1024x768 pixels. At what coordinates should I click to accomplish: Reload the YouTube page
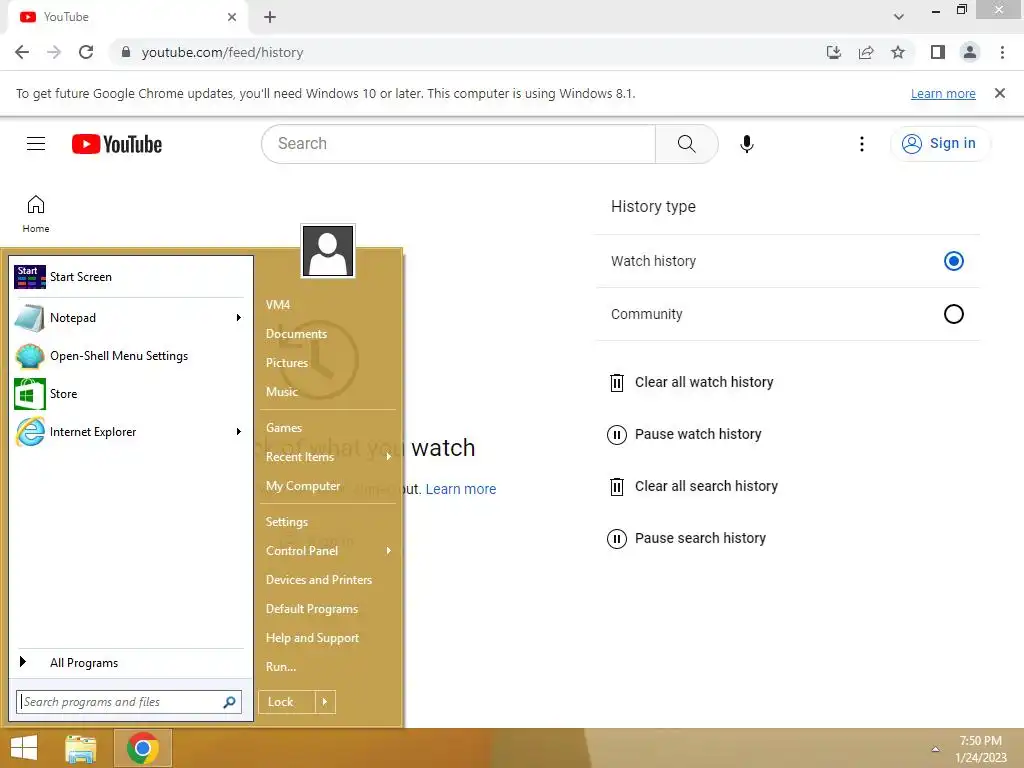pyautogui.click(x=86, y=52)
